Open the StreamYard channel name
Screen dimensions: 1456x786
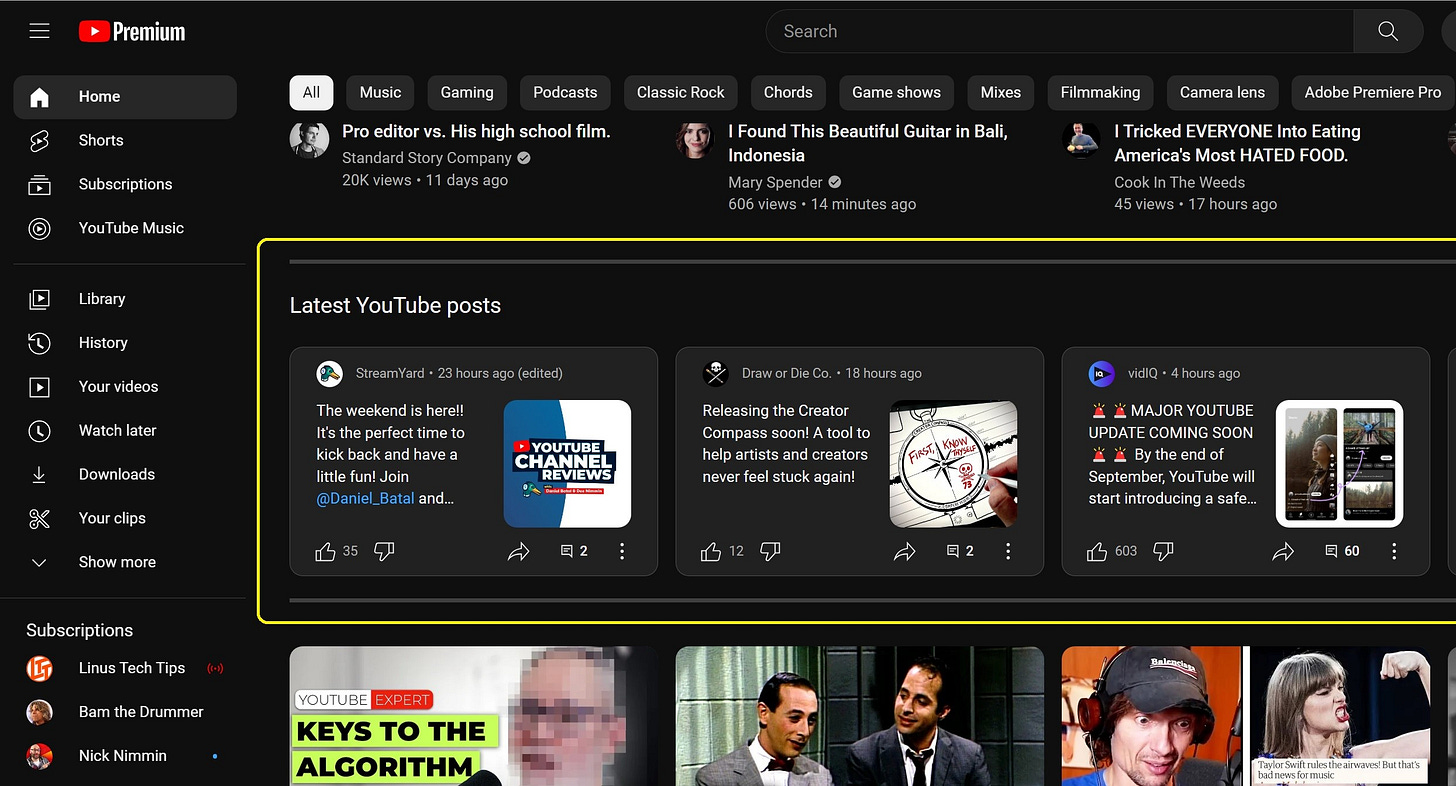390,373
